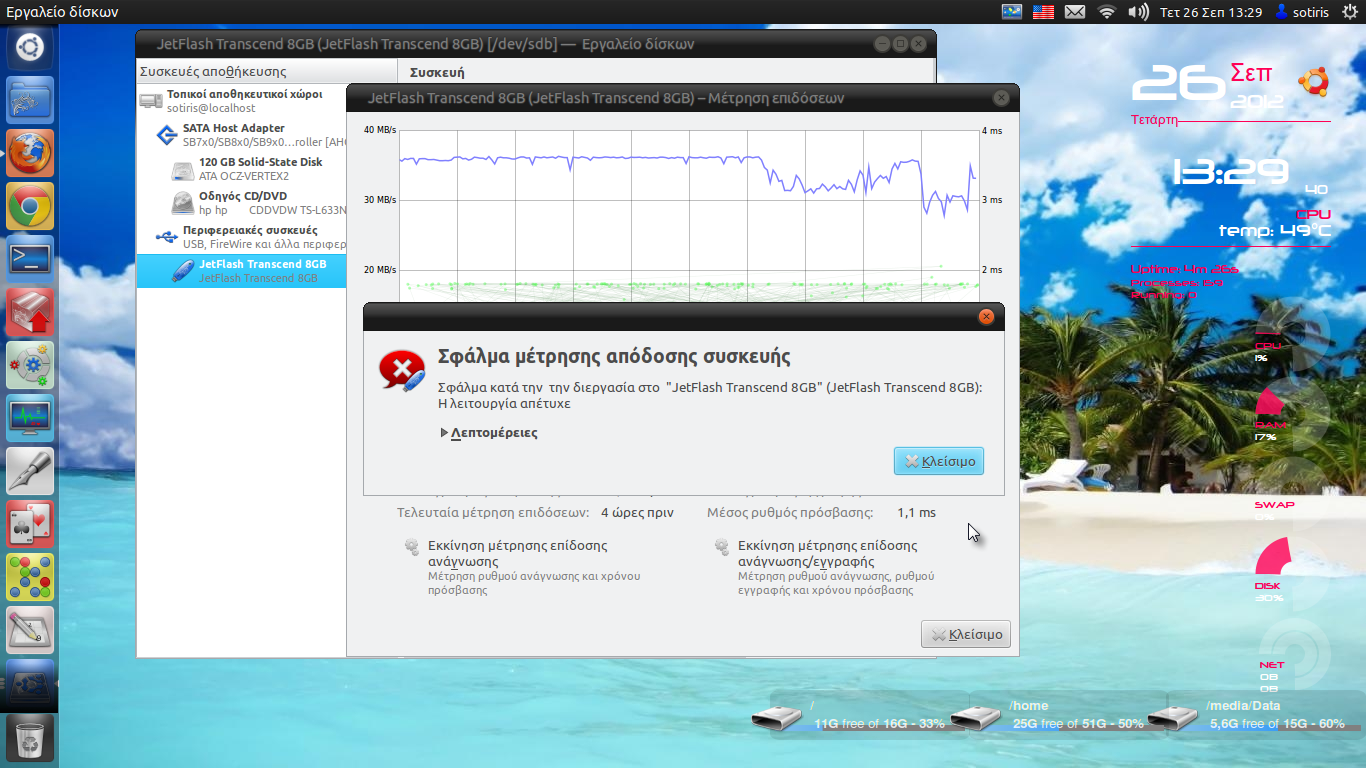1366x768 pixels.
Task: Launch Google Chrome from the dock
Action: click(30, 207)
